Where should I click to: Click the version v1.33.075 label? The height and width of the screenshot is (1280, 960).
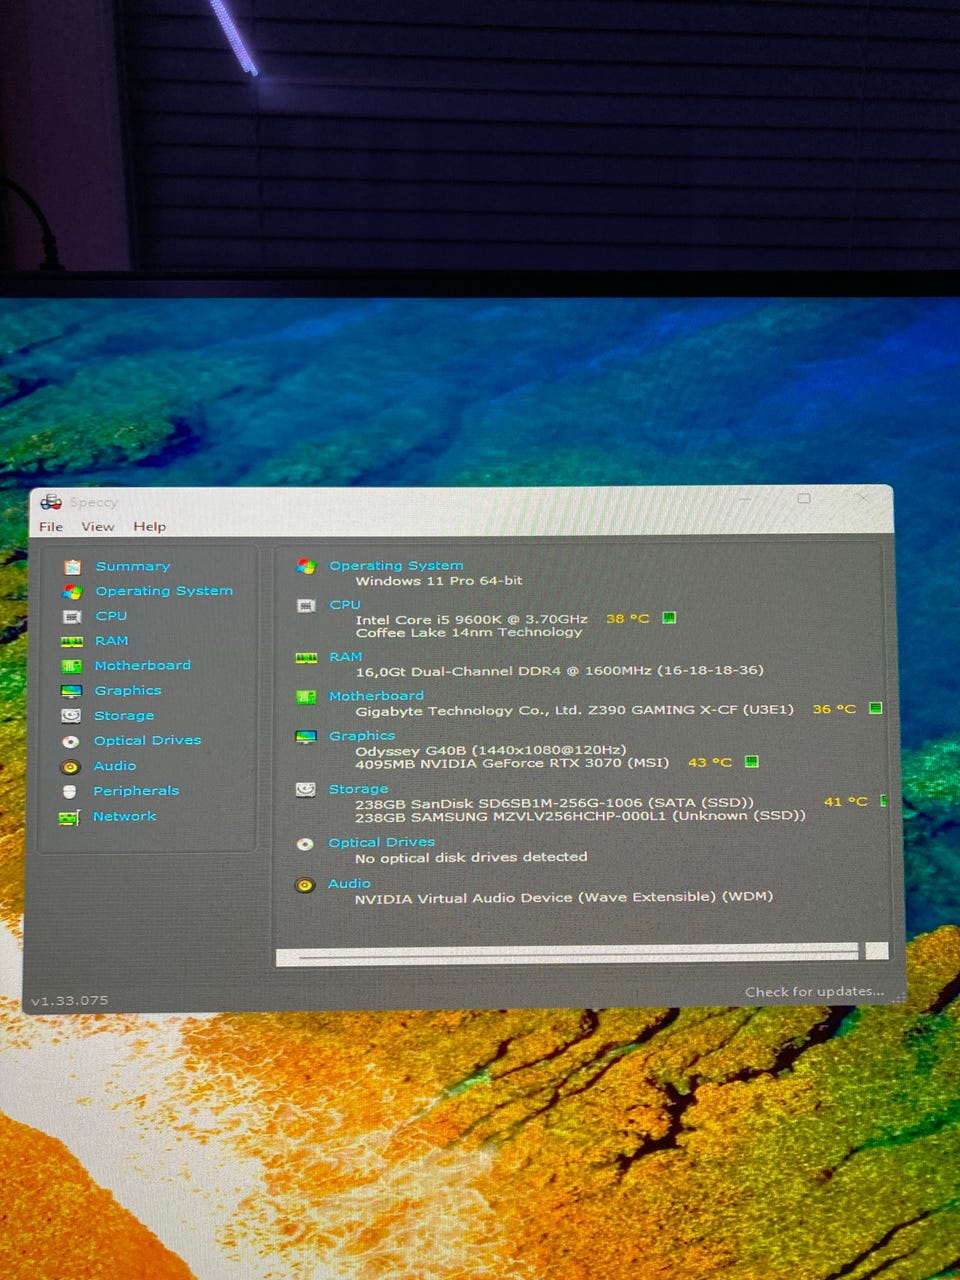(x=69, y=1001)
